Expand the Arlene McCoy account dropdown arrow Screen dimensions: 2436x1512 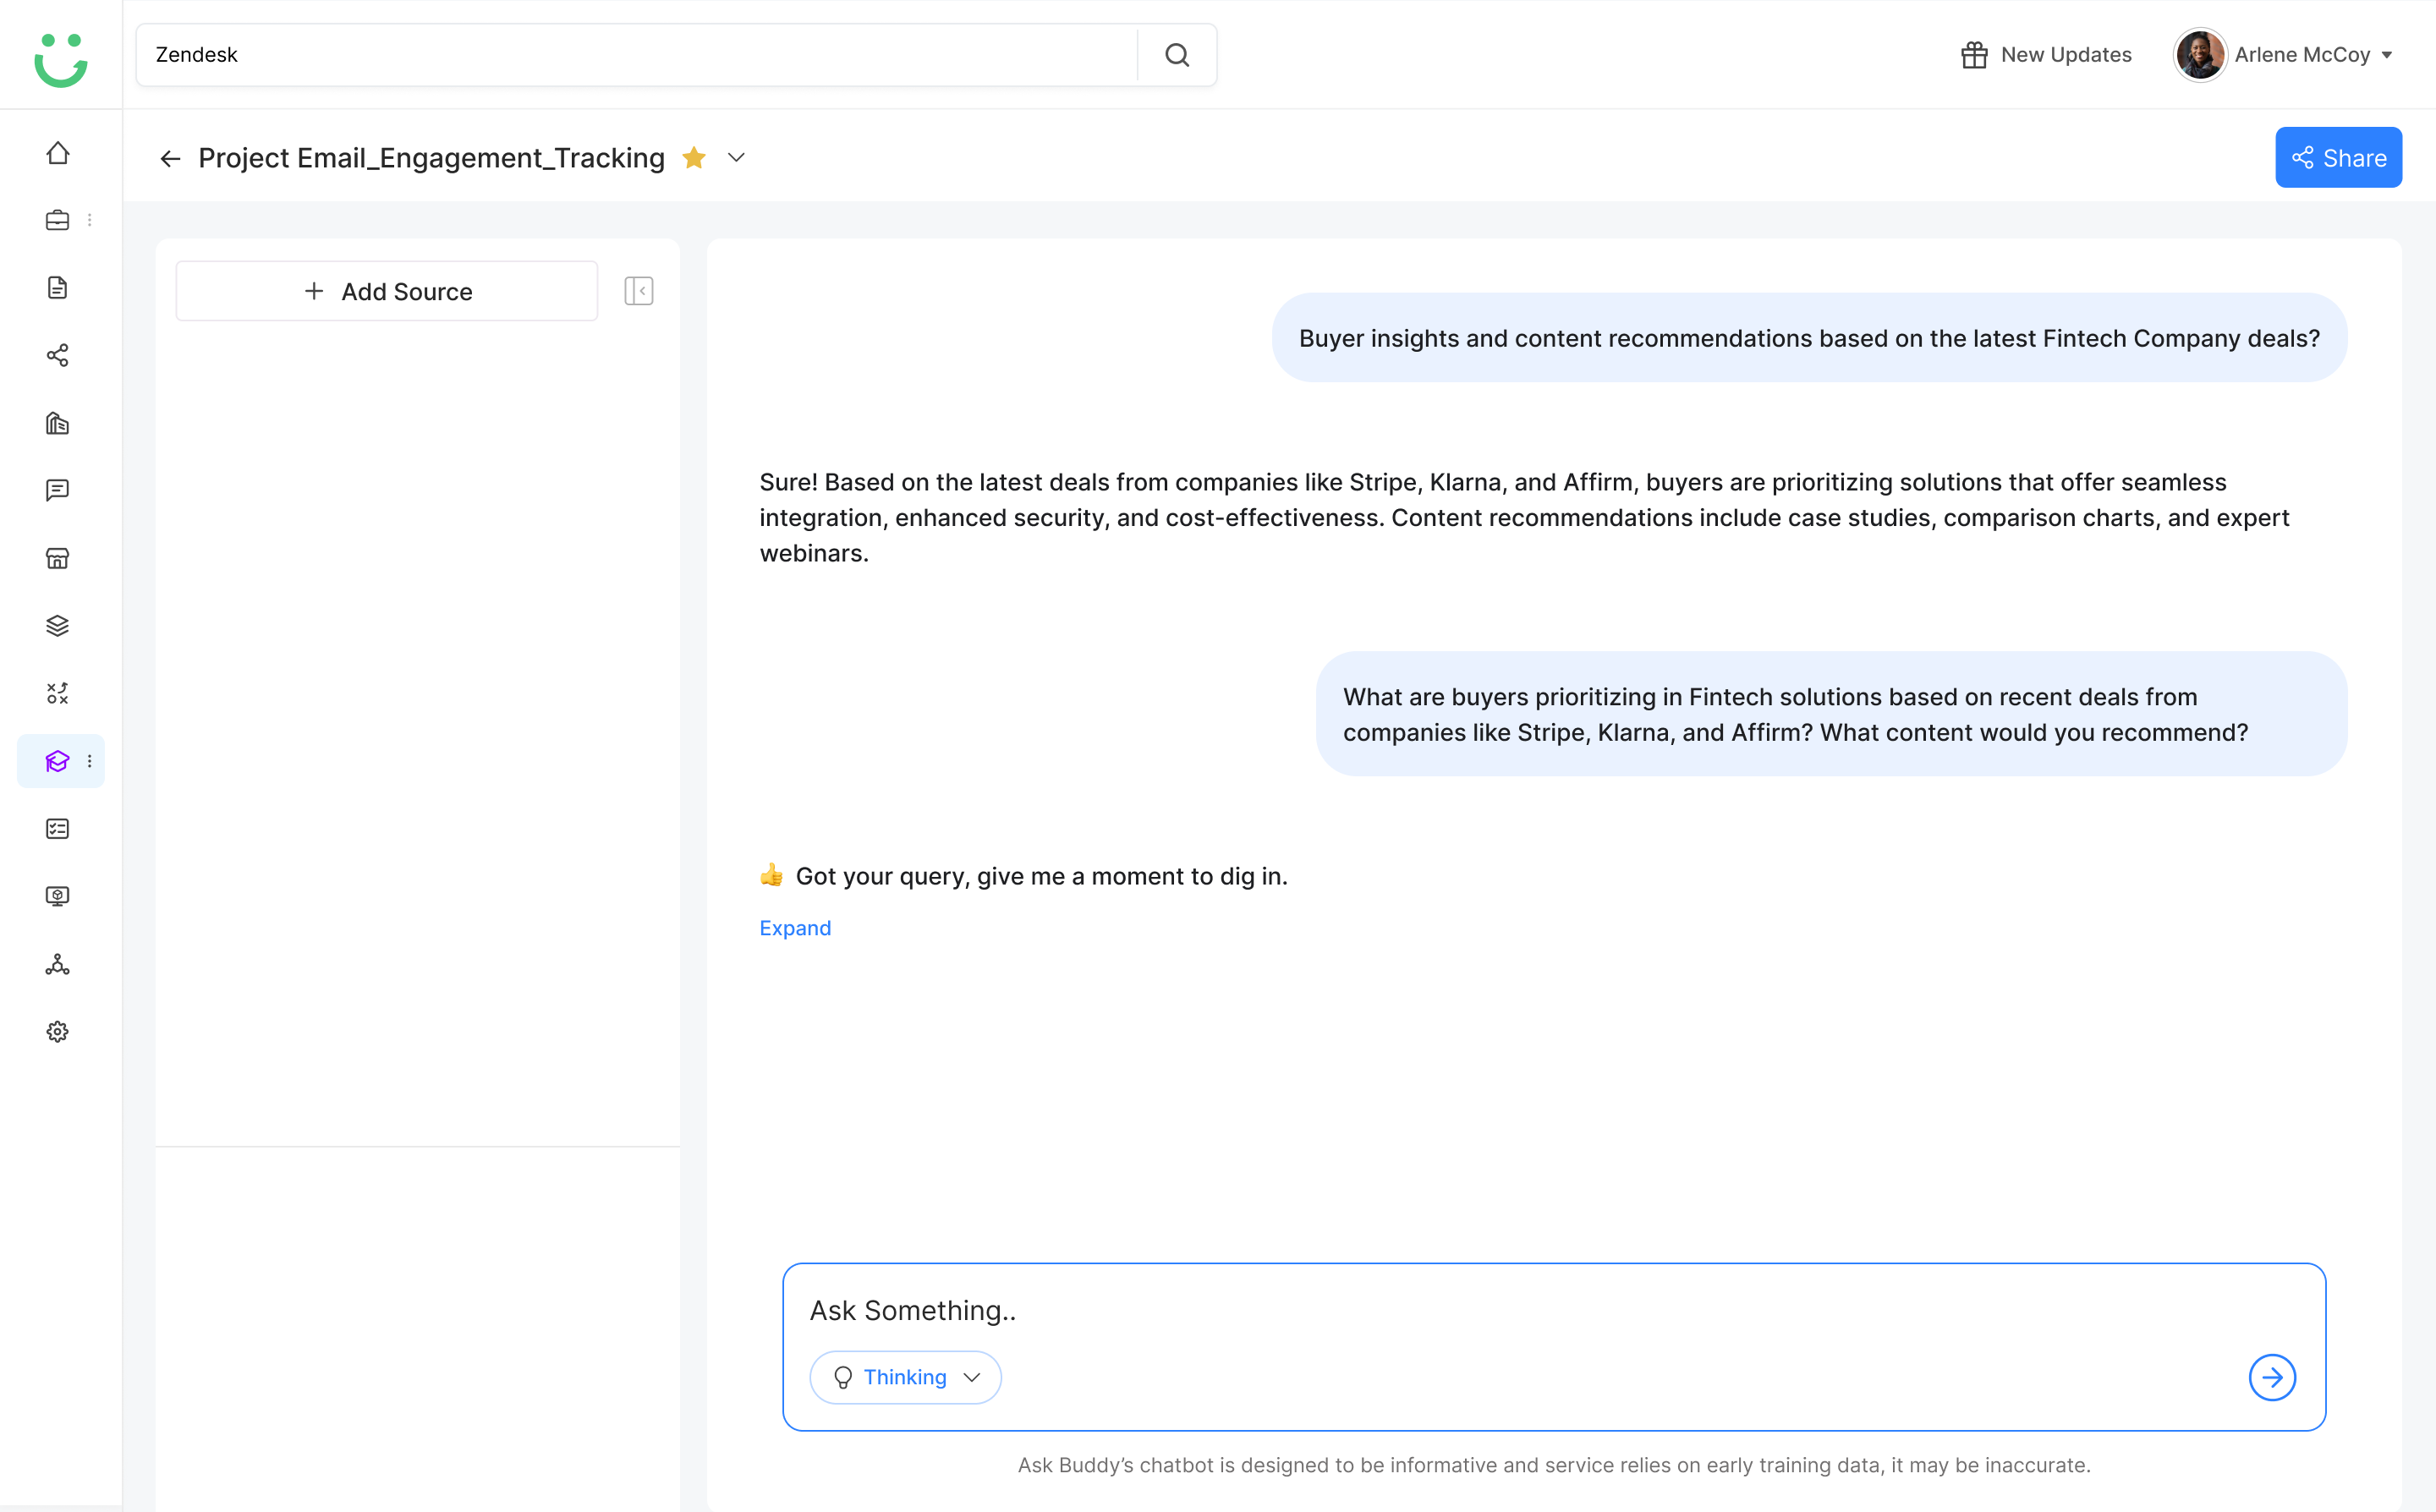(x=2387, y=55)
